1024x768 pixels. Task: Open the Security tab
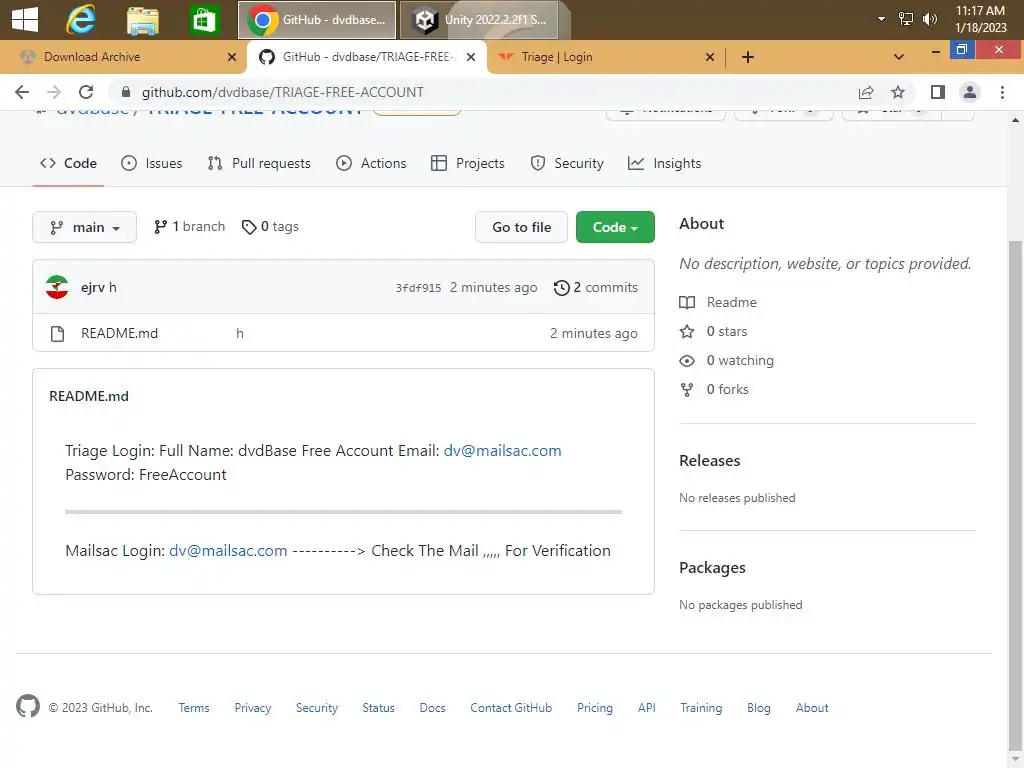tap(567, 163)
